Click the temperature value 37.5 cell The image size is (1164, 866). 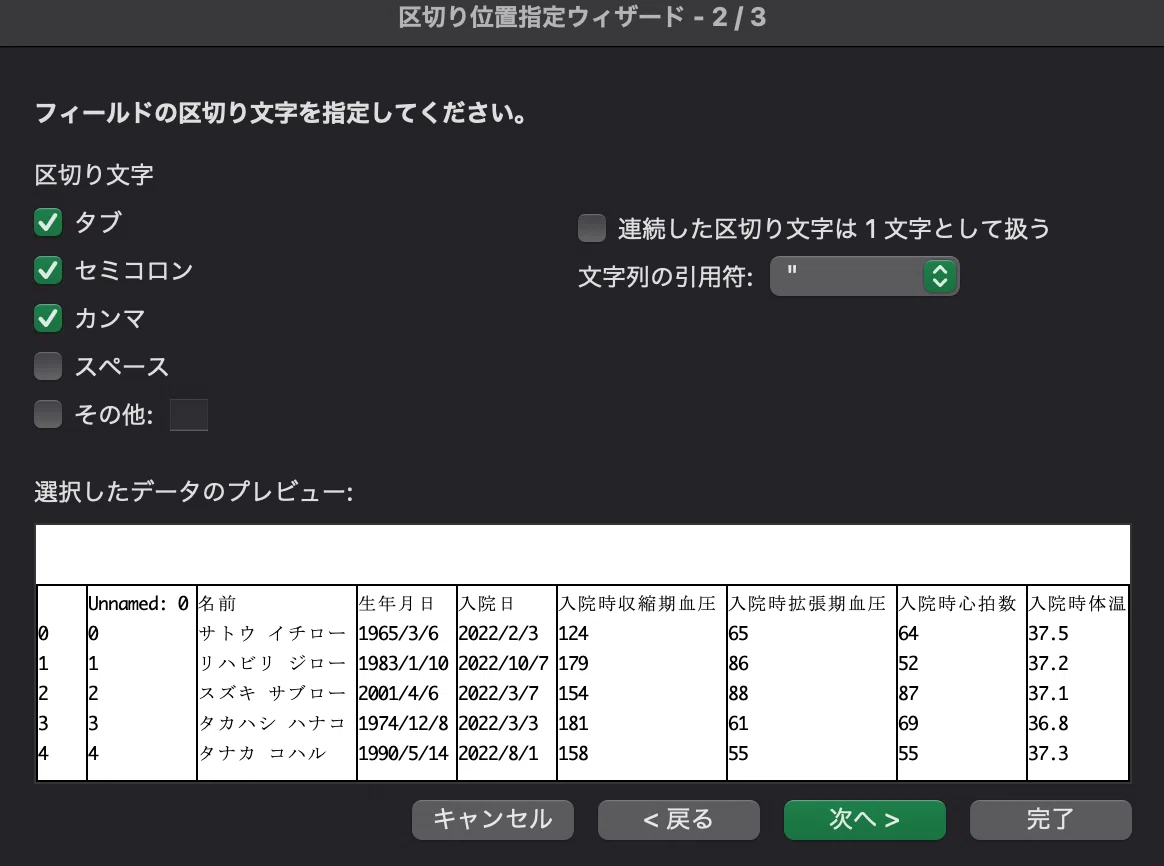(x=1048, y=633)
